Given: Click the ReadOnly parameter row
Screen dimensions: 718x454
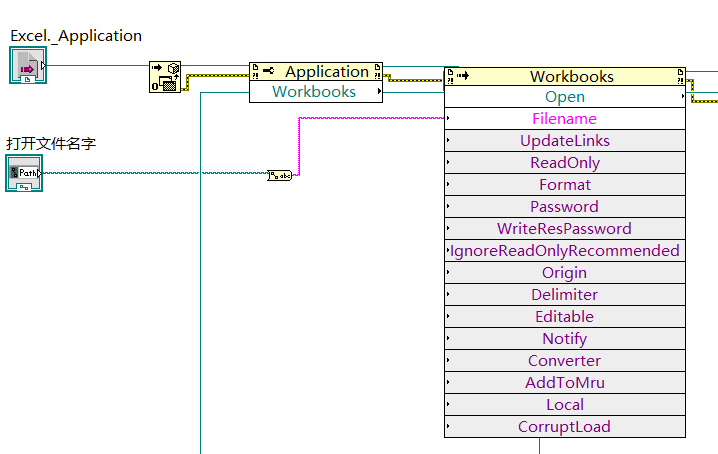Looking at the screenshot, I should [565, 163].
